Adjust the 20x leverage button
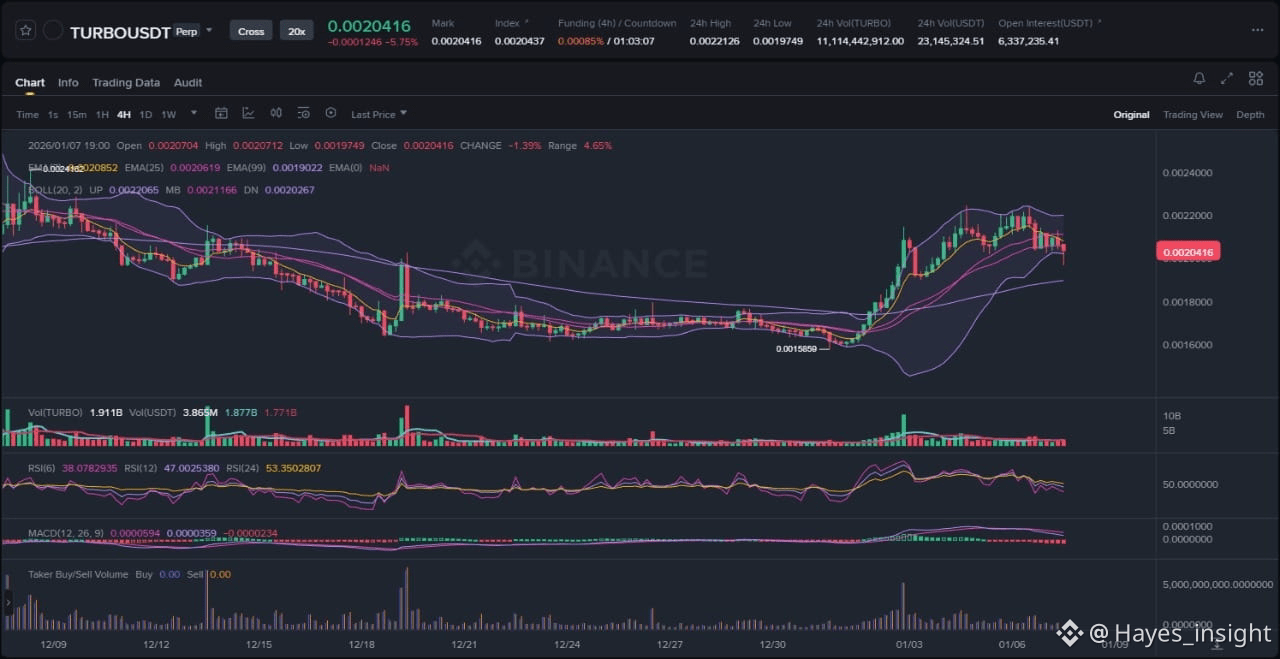Screen dimensions: 1280x659 pyautogui.click(x=296, y=31)
